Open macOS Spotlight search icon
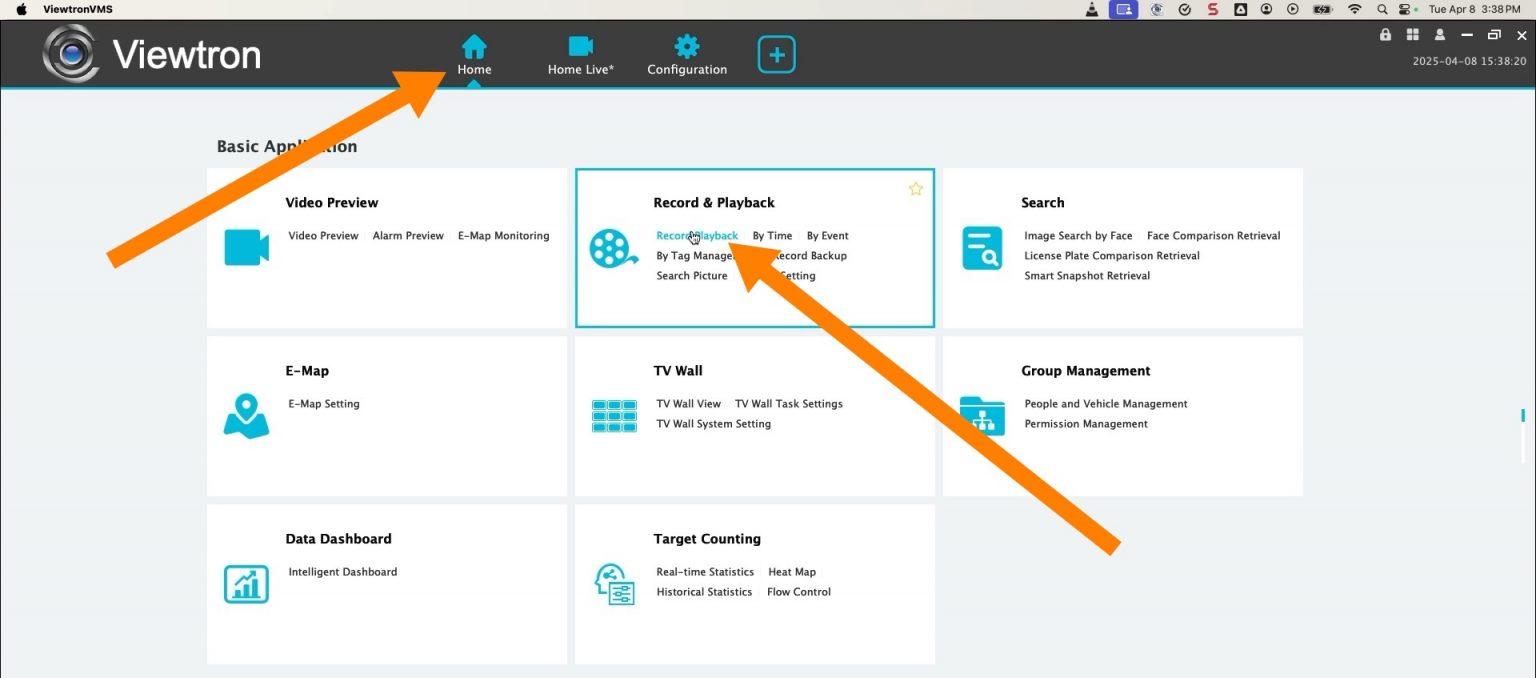Viewport: 1536px width, 678px height. [x=1382, y=9]
